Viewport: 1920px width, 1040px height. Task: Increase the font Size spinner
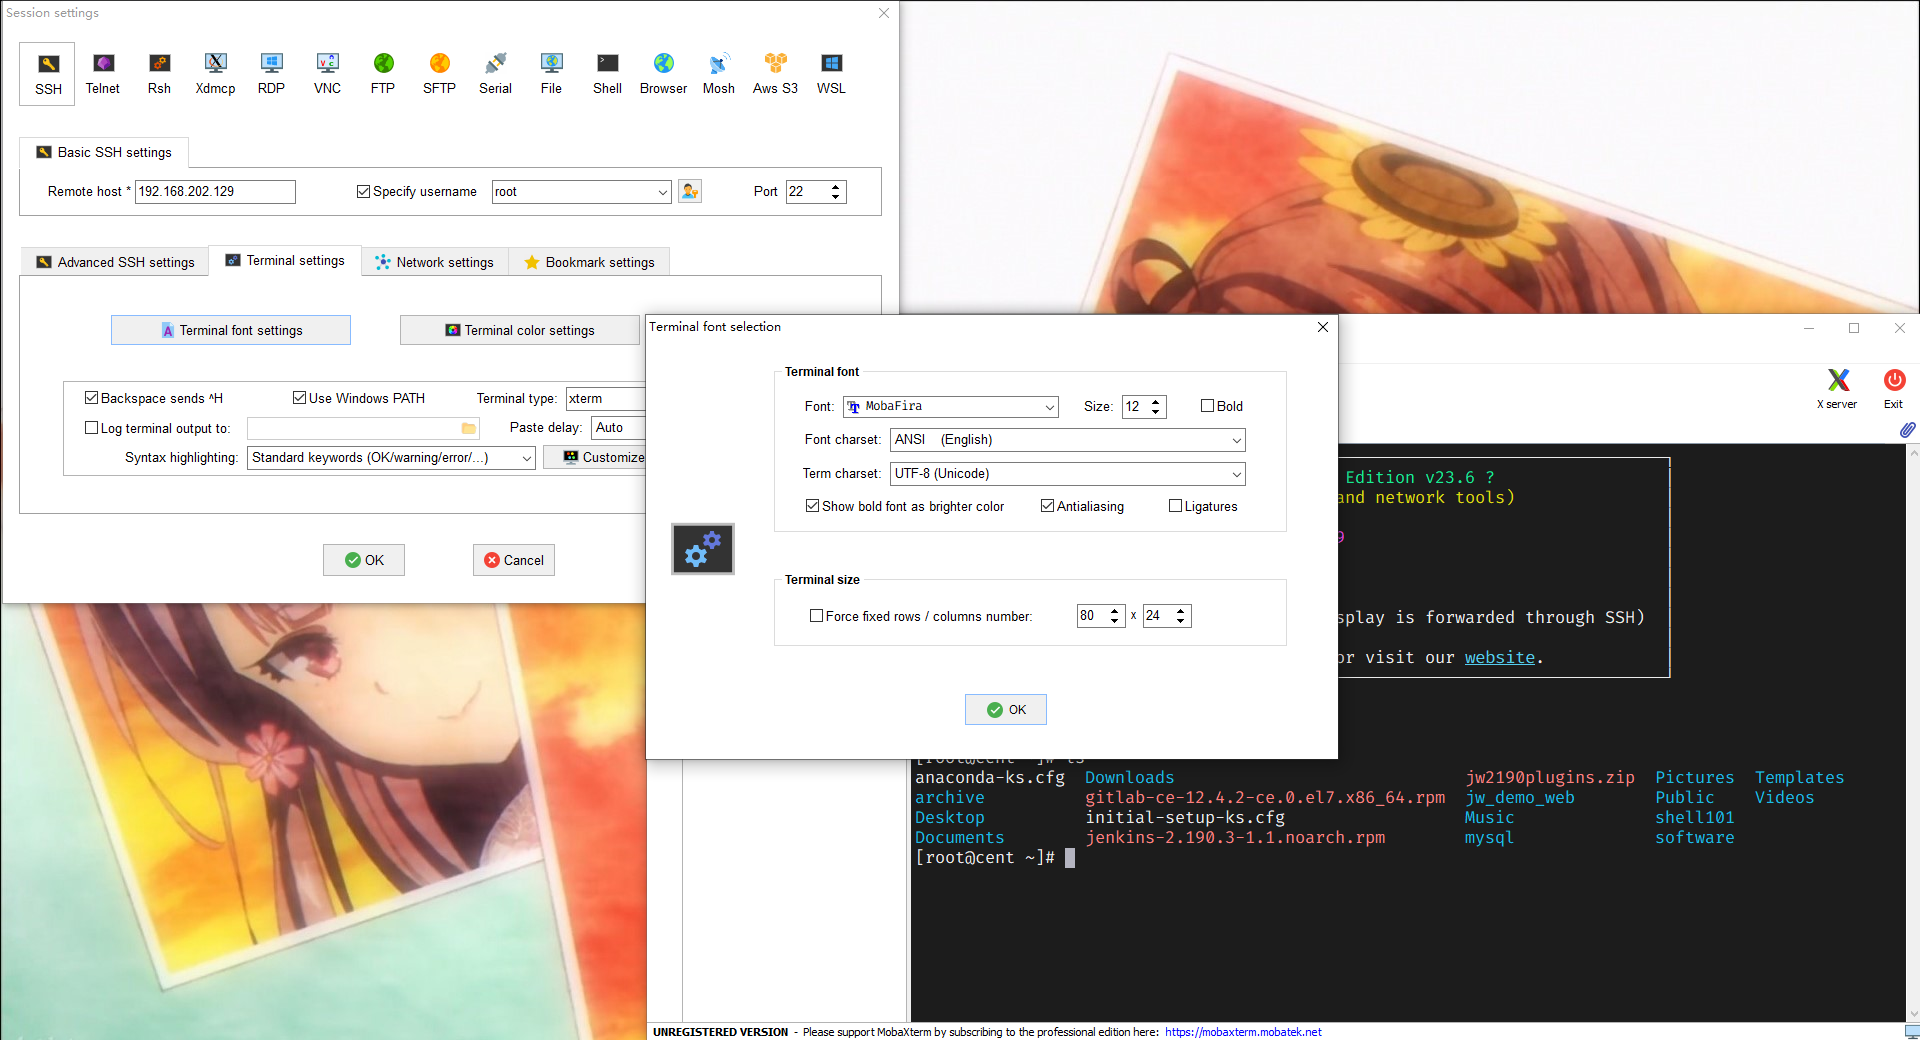click(x=1156, y=401)
